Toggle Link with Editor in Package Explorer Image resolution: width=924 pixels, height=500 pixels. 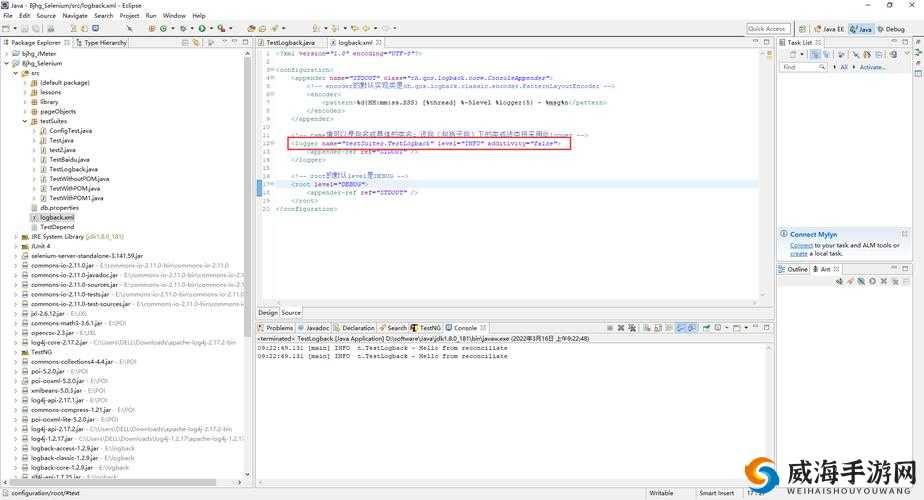coord(196,42)
